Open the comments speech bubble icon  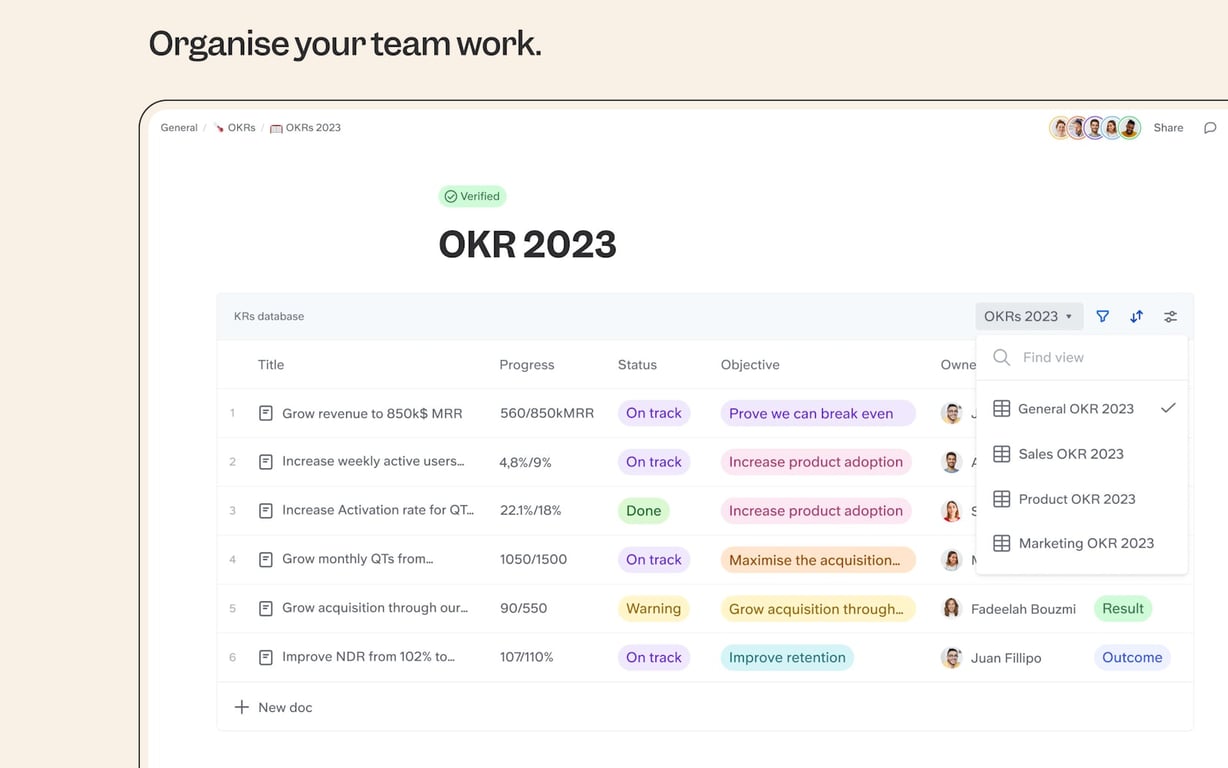point(1210,128)
